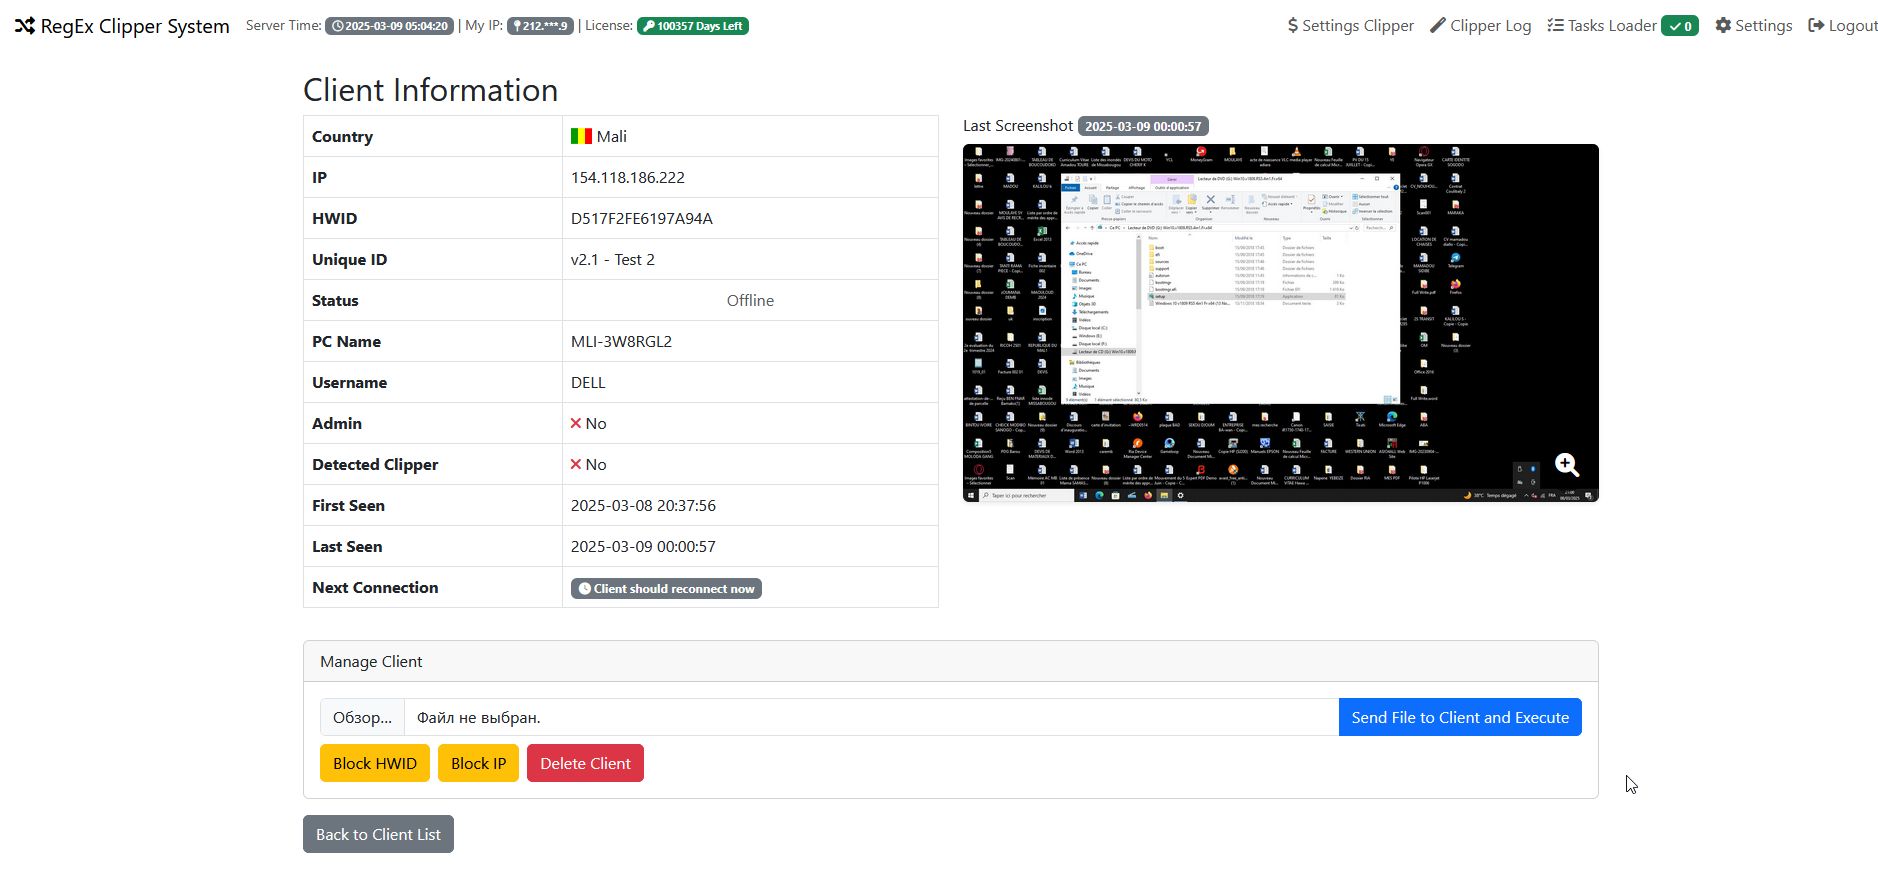Image resolution: width=1878 pixels, height=881 pixels.
Task: Click the red X icon in the Admin row
Action: tap(576, 423)
